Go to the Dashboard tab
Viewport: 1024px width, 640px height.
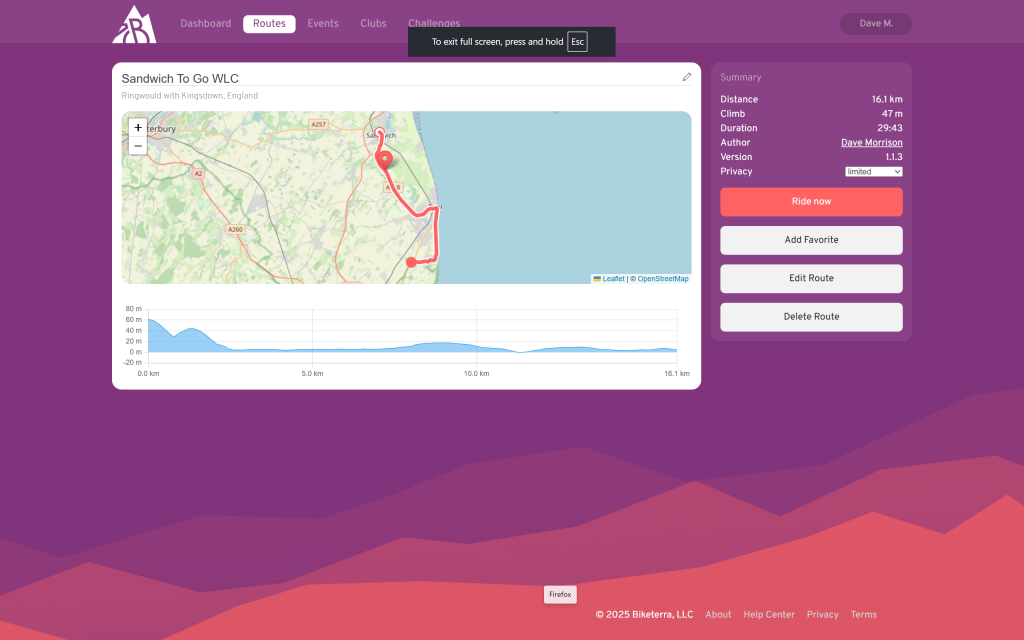click(x=205, y=24)
